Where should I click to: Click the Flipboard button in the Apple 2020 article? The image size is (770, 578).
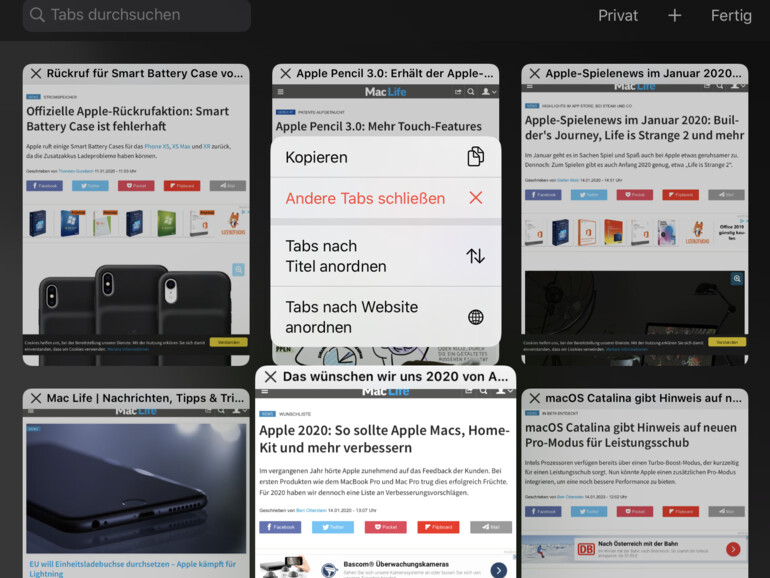pos(438,527)
